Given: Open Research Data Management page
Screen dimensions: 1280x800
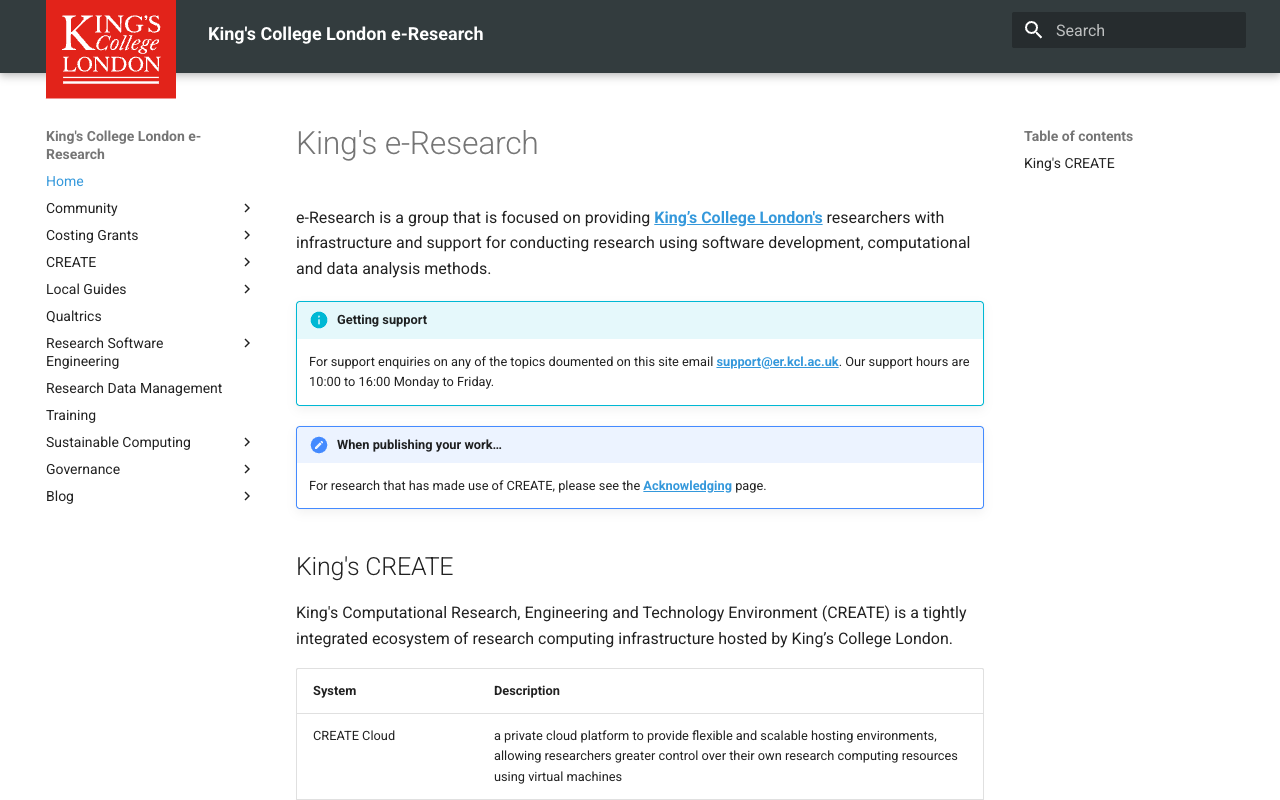Looking at the screenshot, I should [x=134, y=388].
